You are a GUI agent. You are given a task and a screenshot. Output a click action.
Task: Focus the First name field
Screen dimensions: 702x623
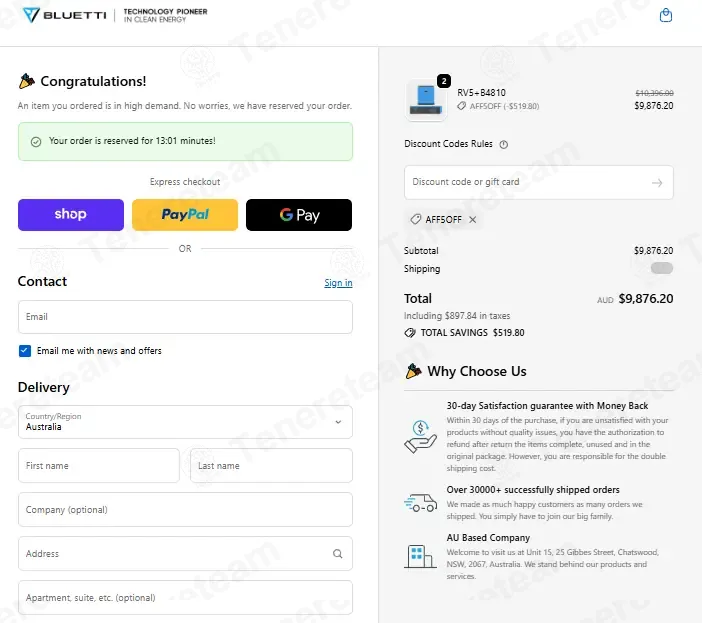[x=99, y=466]
